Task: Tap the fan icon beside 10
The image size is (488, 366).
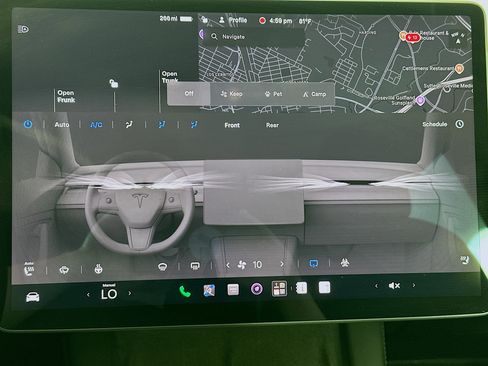Action: tap(242, 265)
